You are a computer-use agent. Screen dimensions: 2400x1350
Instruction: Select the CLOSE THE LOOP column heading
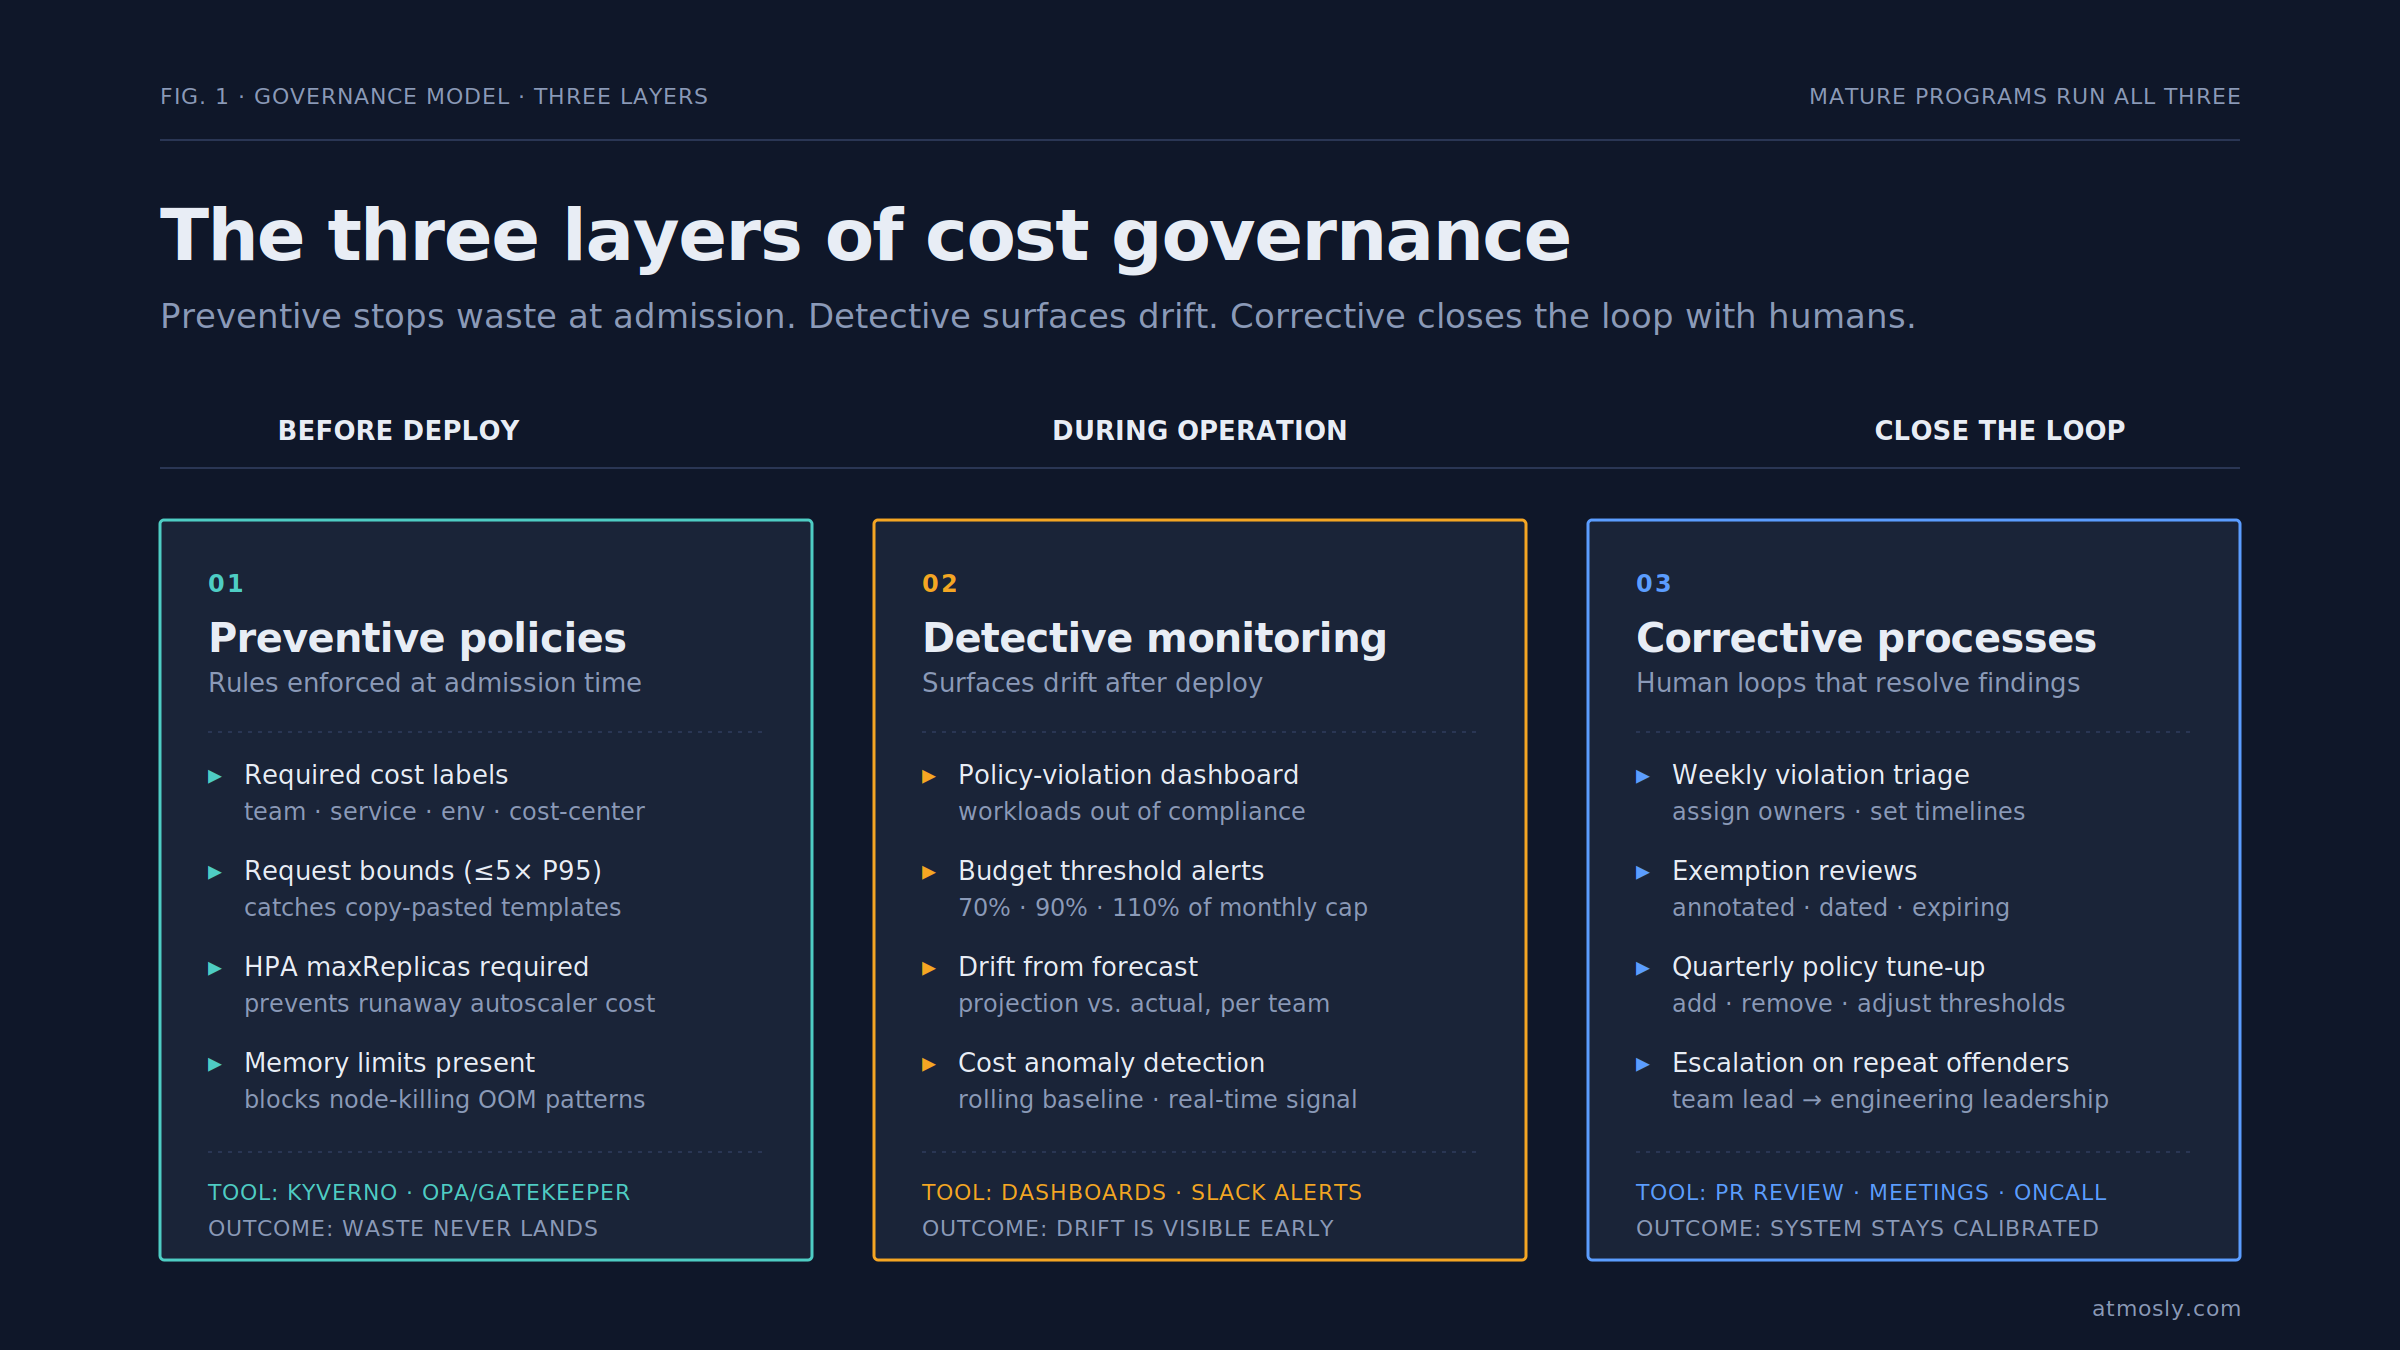click(2000, 430)
